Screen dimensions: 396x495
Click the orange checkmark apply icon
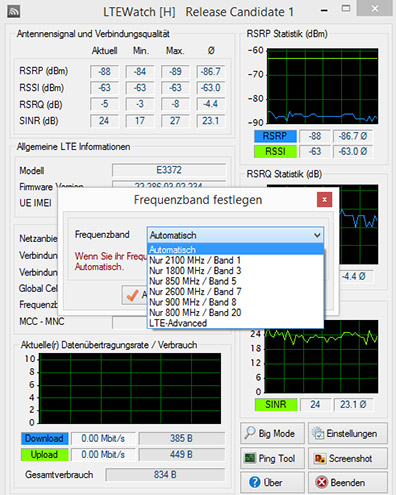132,295
